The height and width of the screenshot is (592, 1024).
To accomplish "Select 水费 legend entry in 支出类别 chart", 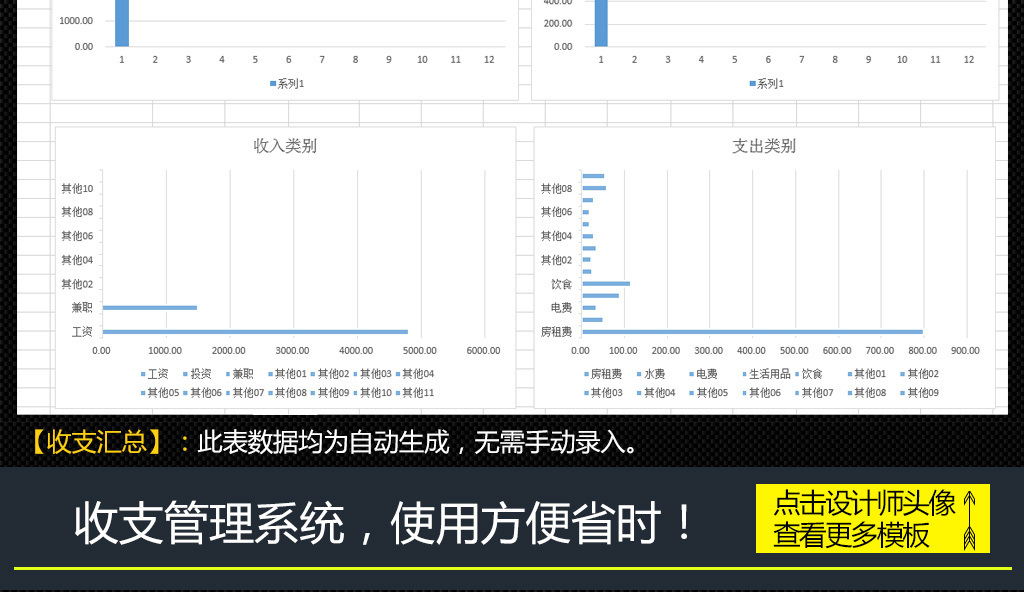I will [x=651, y=374].
